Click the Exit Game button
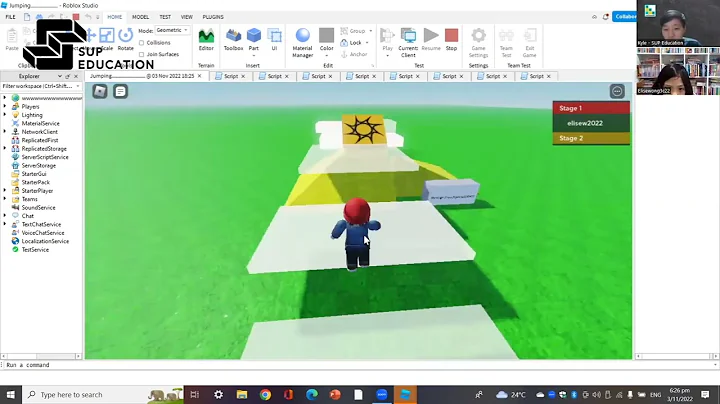Viewport: 720px width, 404px height. click(x=529, y=43)
